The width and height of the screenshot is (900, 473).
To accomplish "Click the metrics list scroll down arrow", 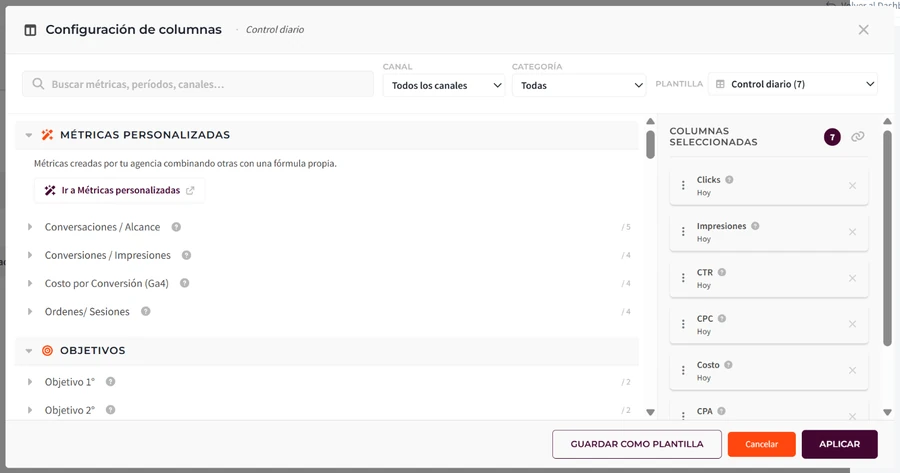I will point(650,412).
